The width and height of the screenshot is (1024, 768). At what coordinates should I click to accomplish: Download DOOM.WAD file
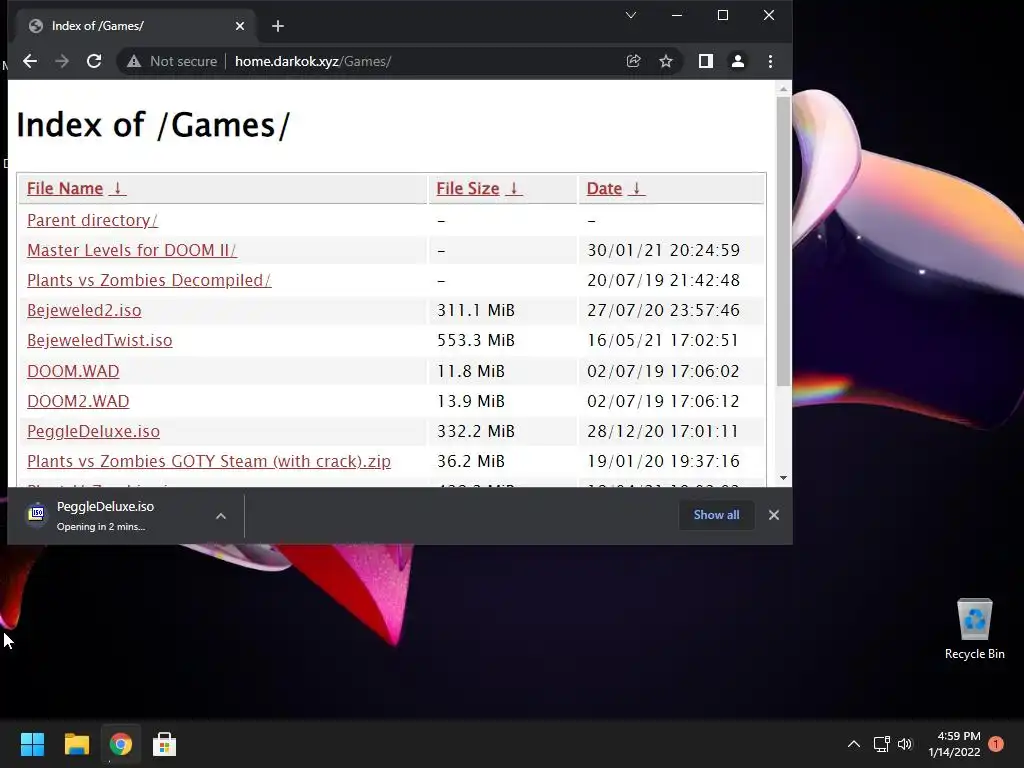click(73, 371)
